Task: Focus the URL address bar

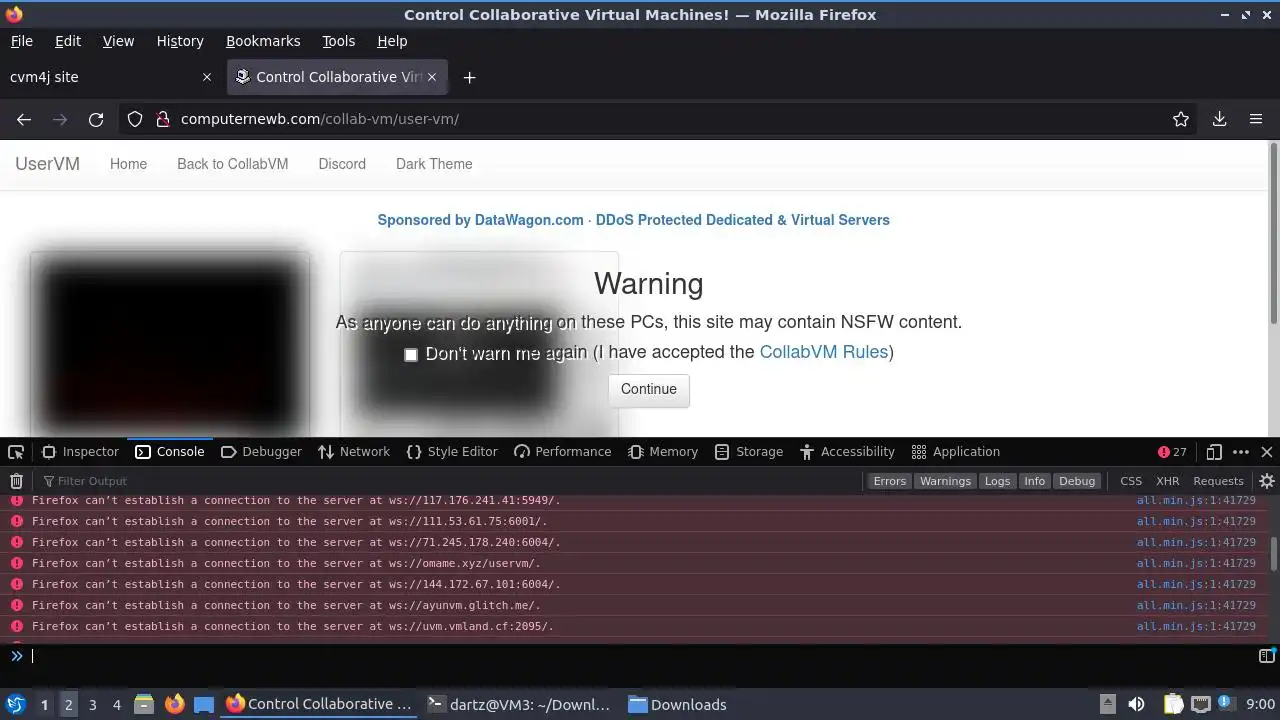Action: tap(660, 119)
